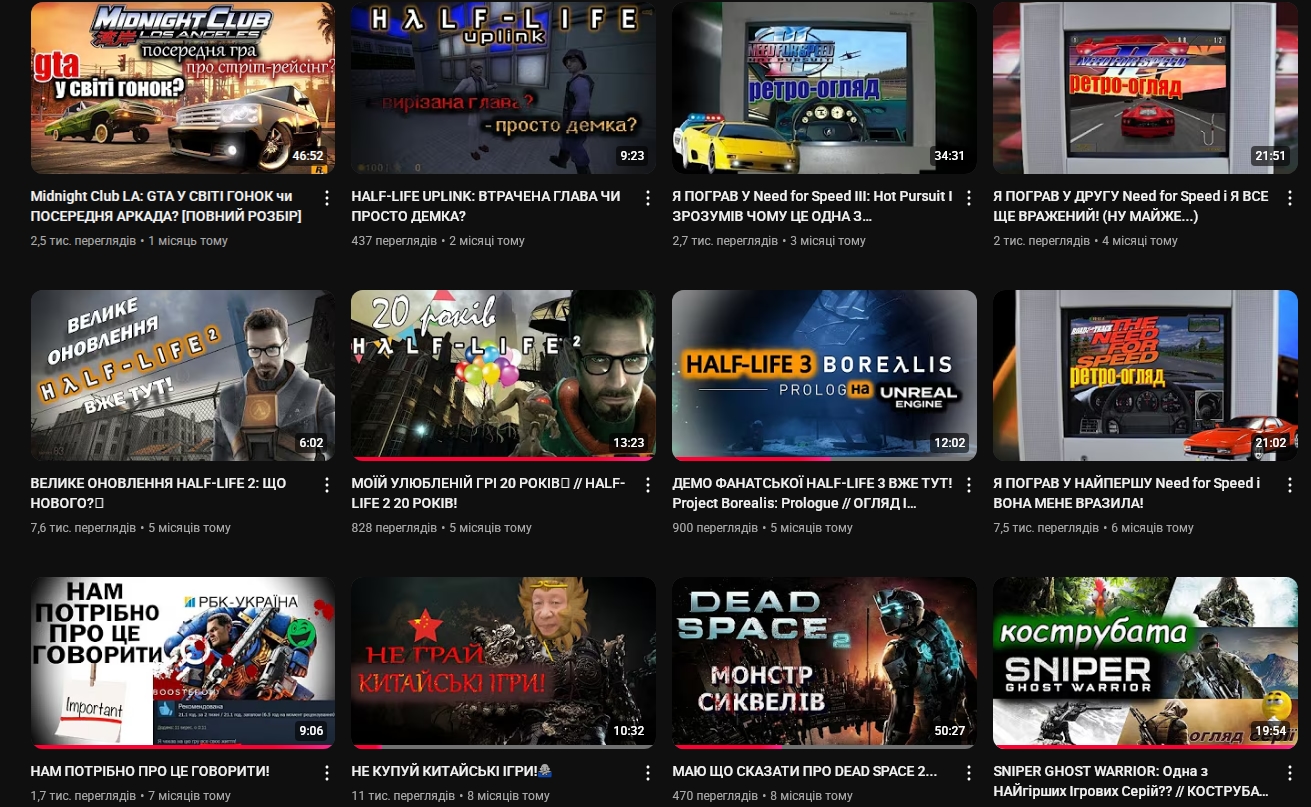Open options menu for ВЕЛИКЕ ОНОВЛЕННЯ HALF-LIFE 2 video
This screenshot has width=1311, height=807.
[x=326, y=485]
